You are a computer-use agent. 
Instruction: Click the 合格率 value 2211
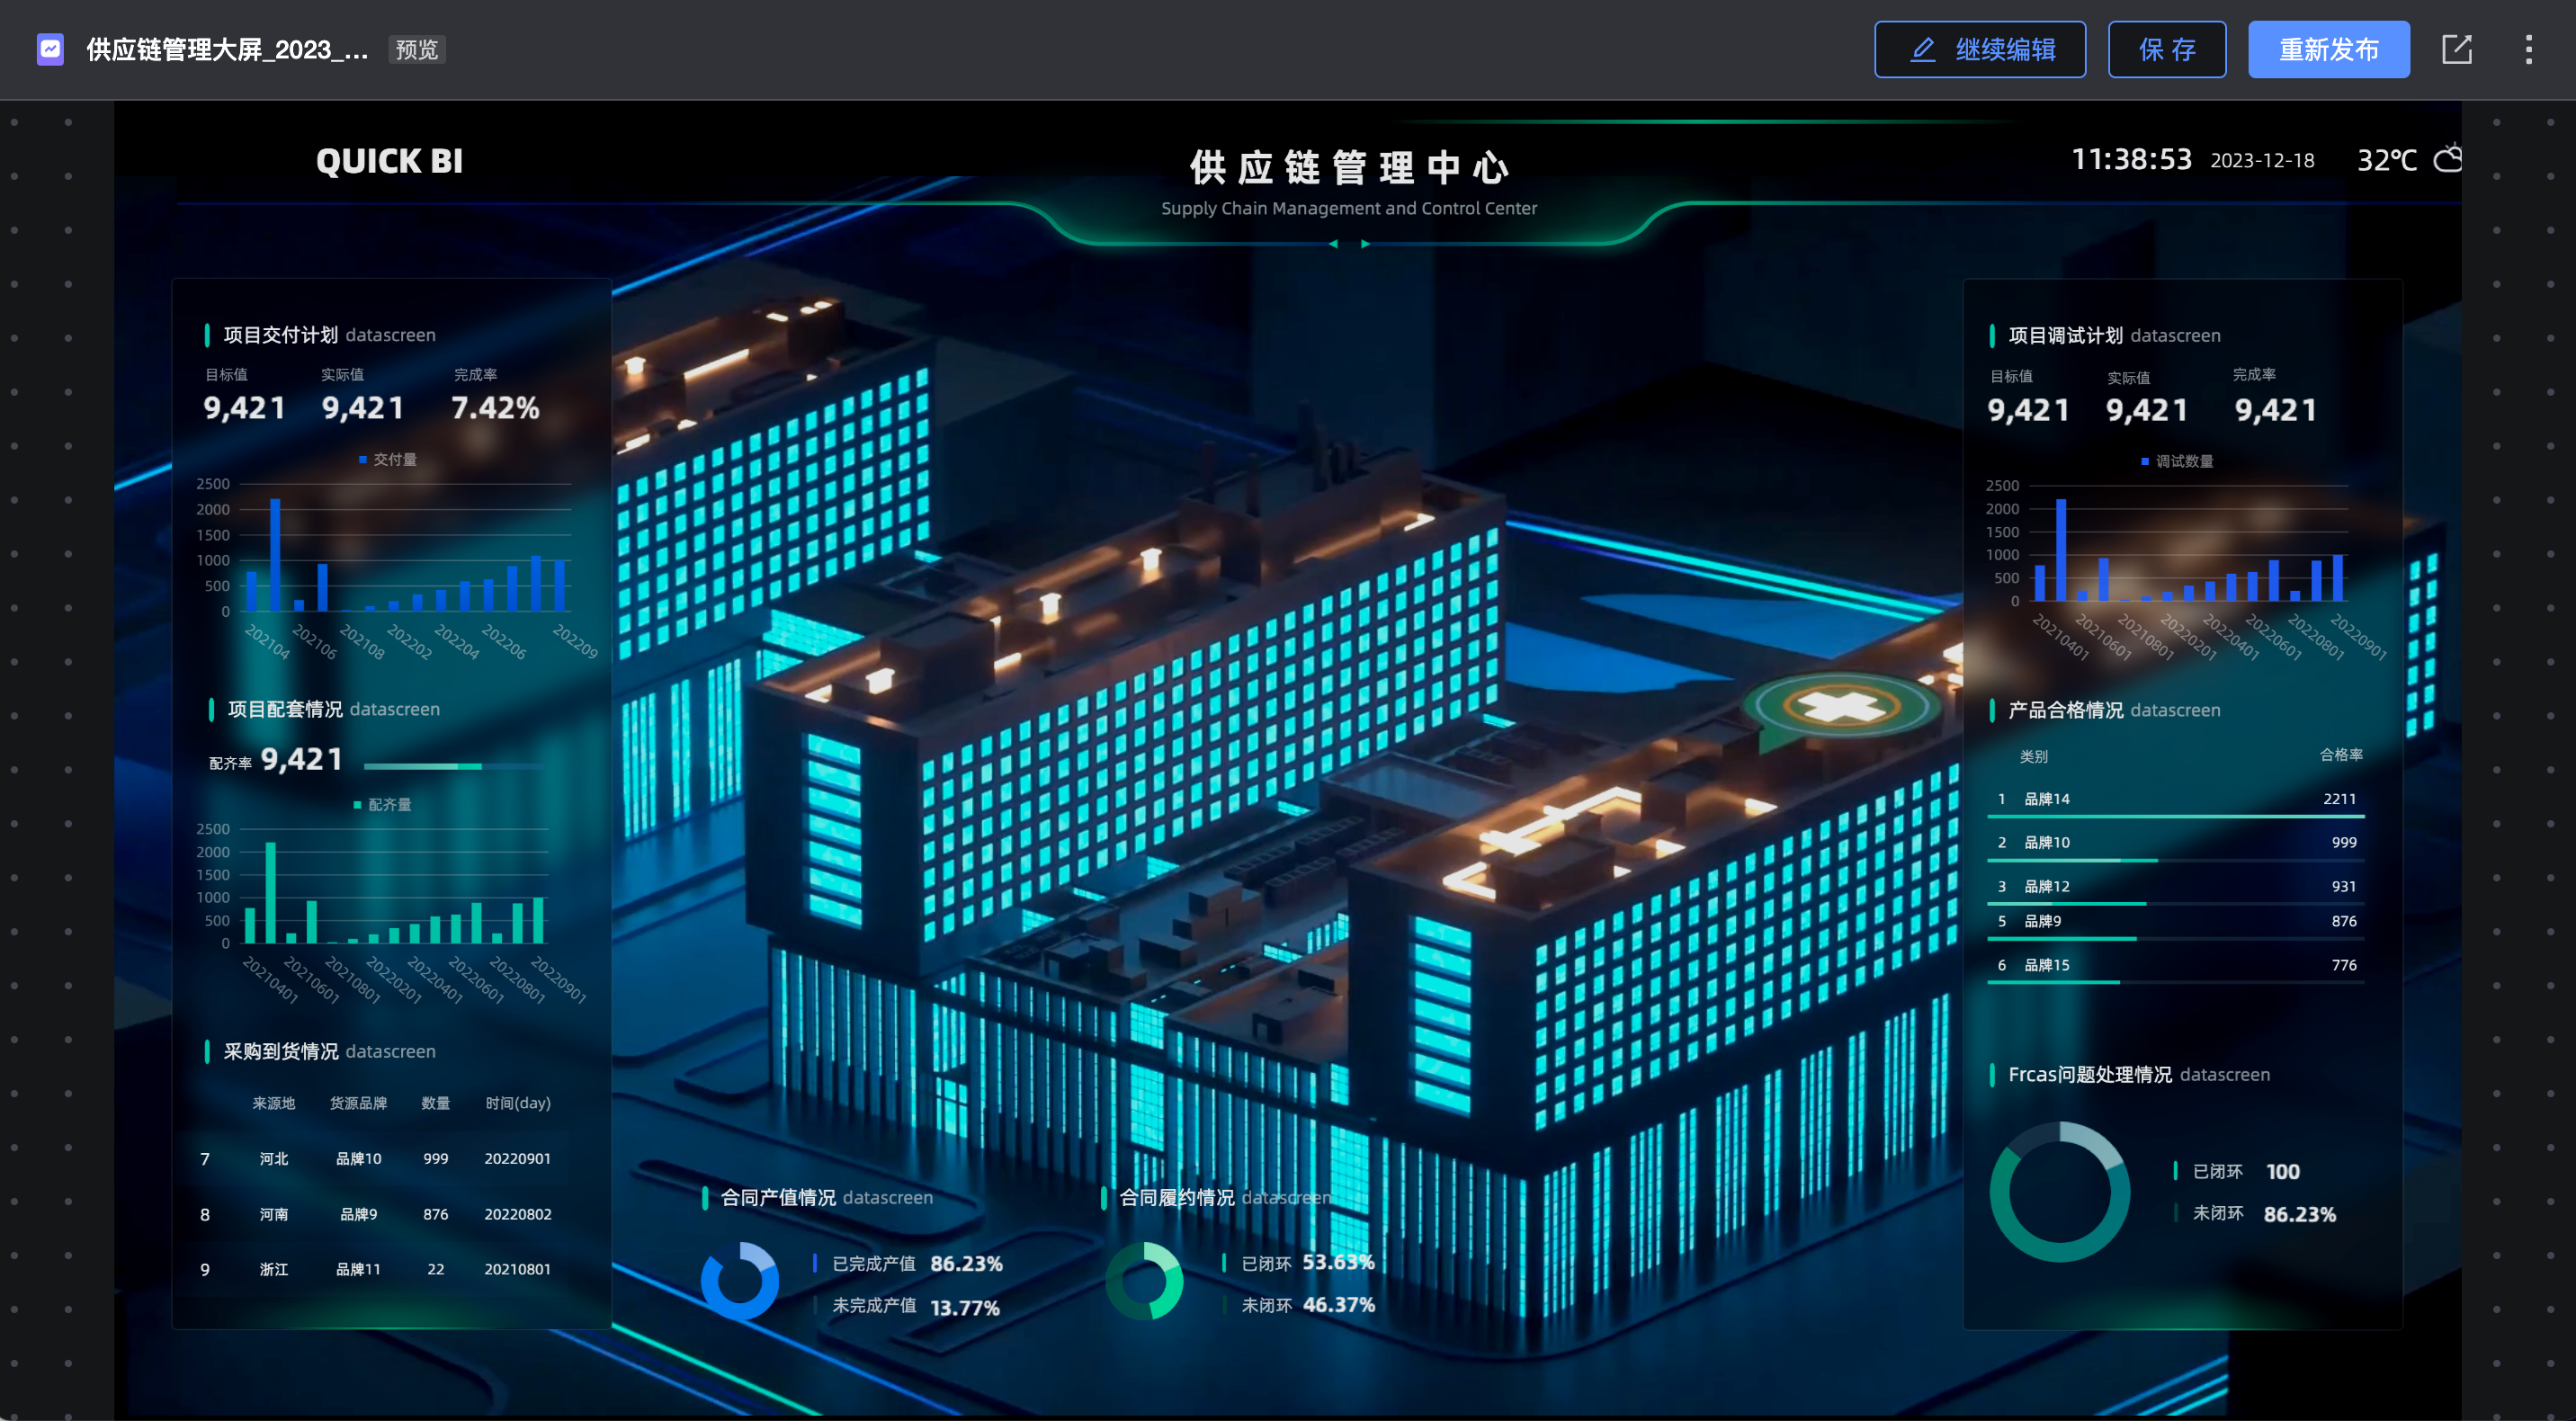coord(2339,799)
